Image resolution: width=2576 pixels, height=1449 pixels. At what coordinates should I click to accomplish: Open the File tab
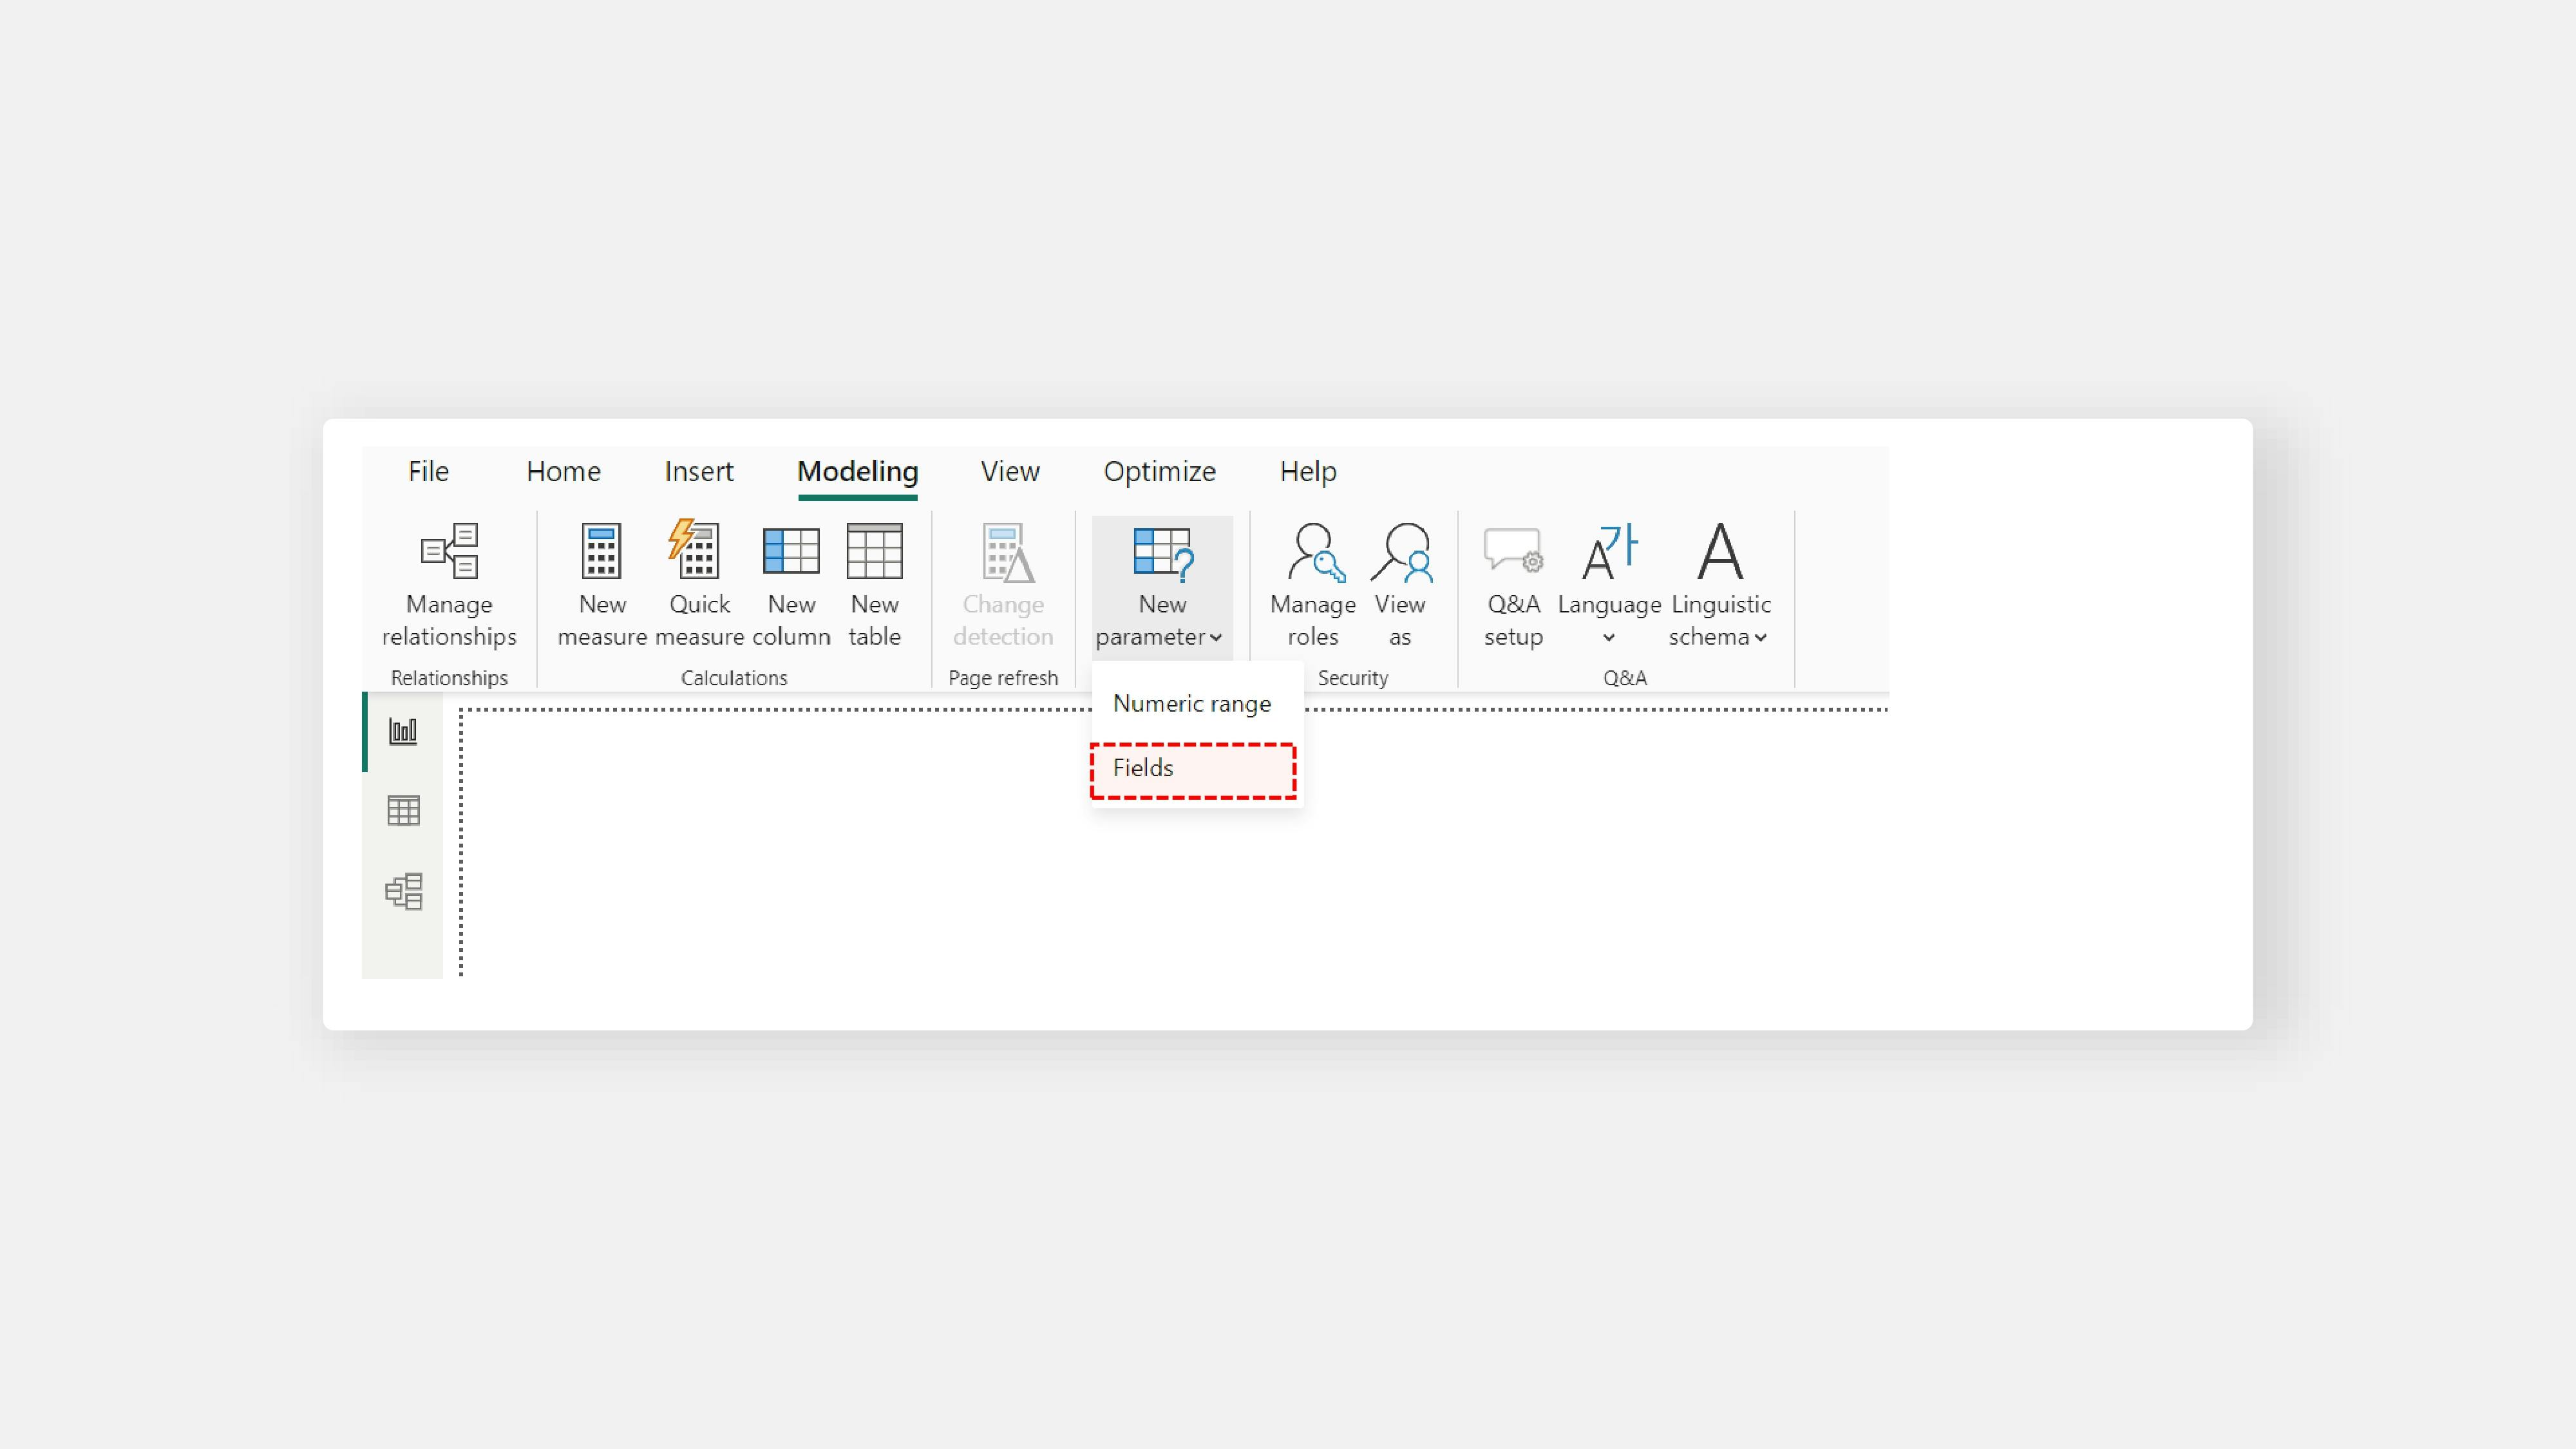pyautogui.click(x=428, y=472)
